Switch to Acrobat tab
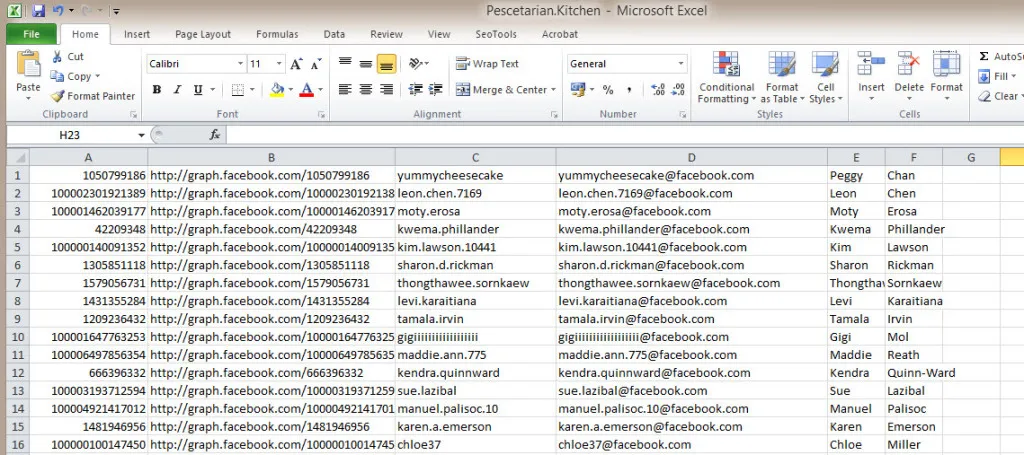The image size is (1024, 455). pos(560,35)
